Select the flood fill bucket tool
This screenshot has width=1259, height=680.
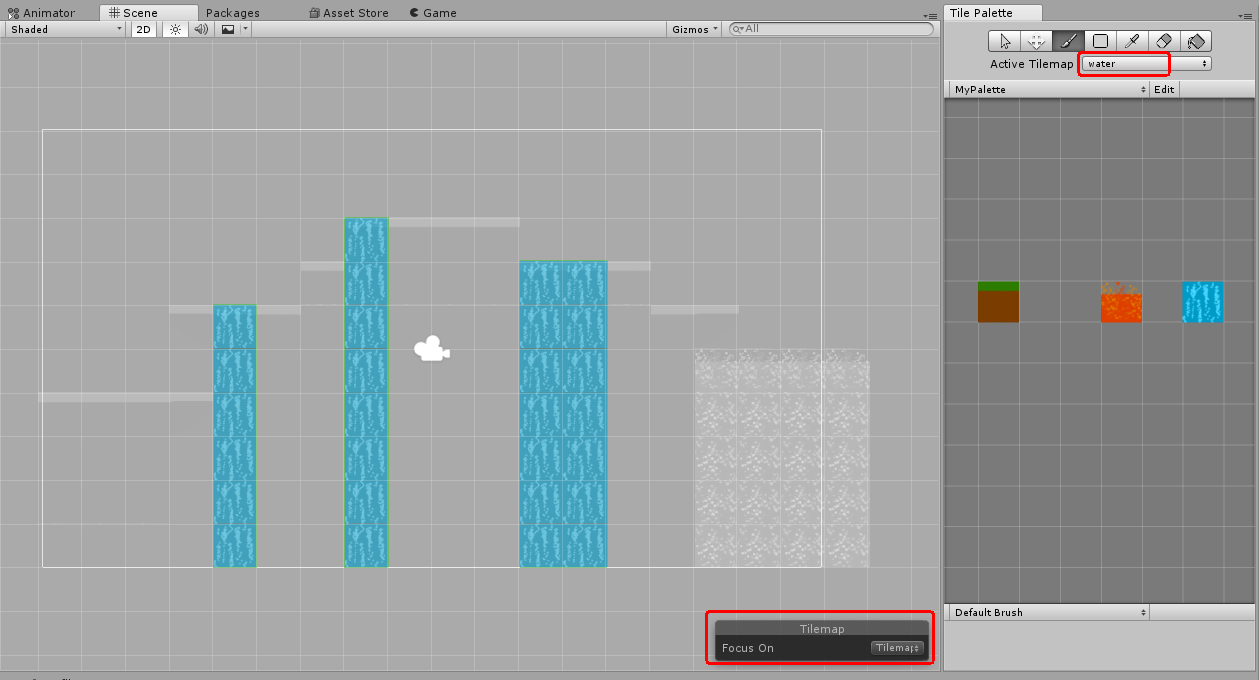[x=1196, y=41]
